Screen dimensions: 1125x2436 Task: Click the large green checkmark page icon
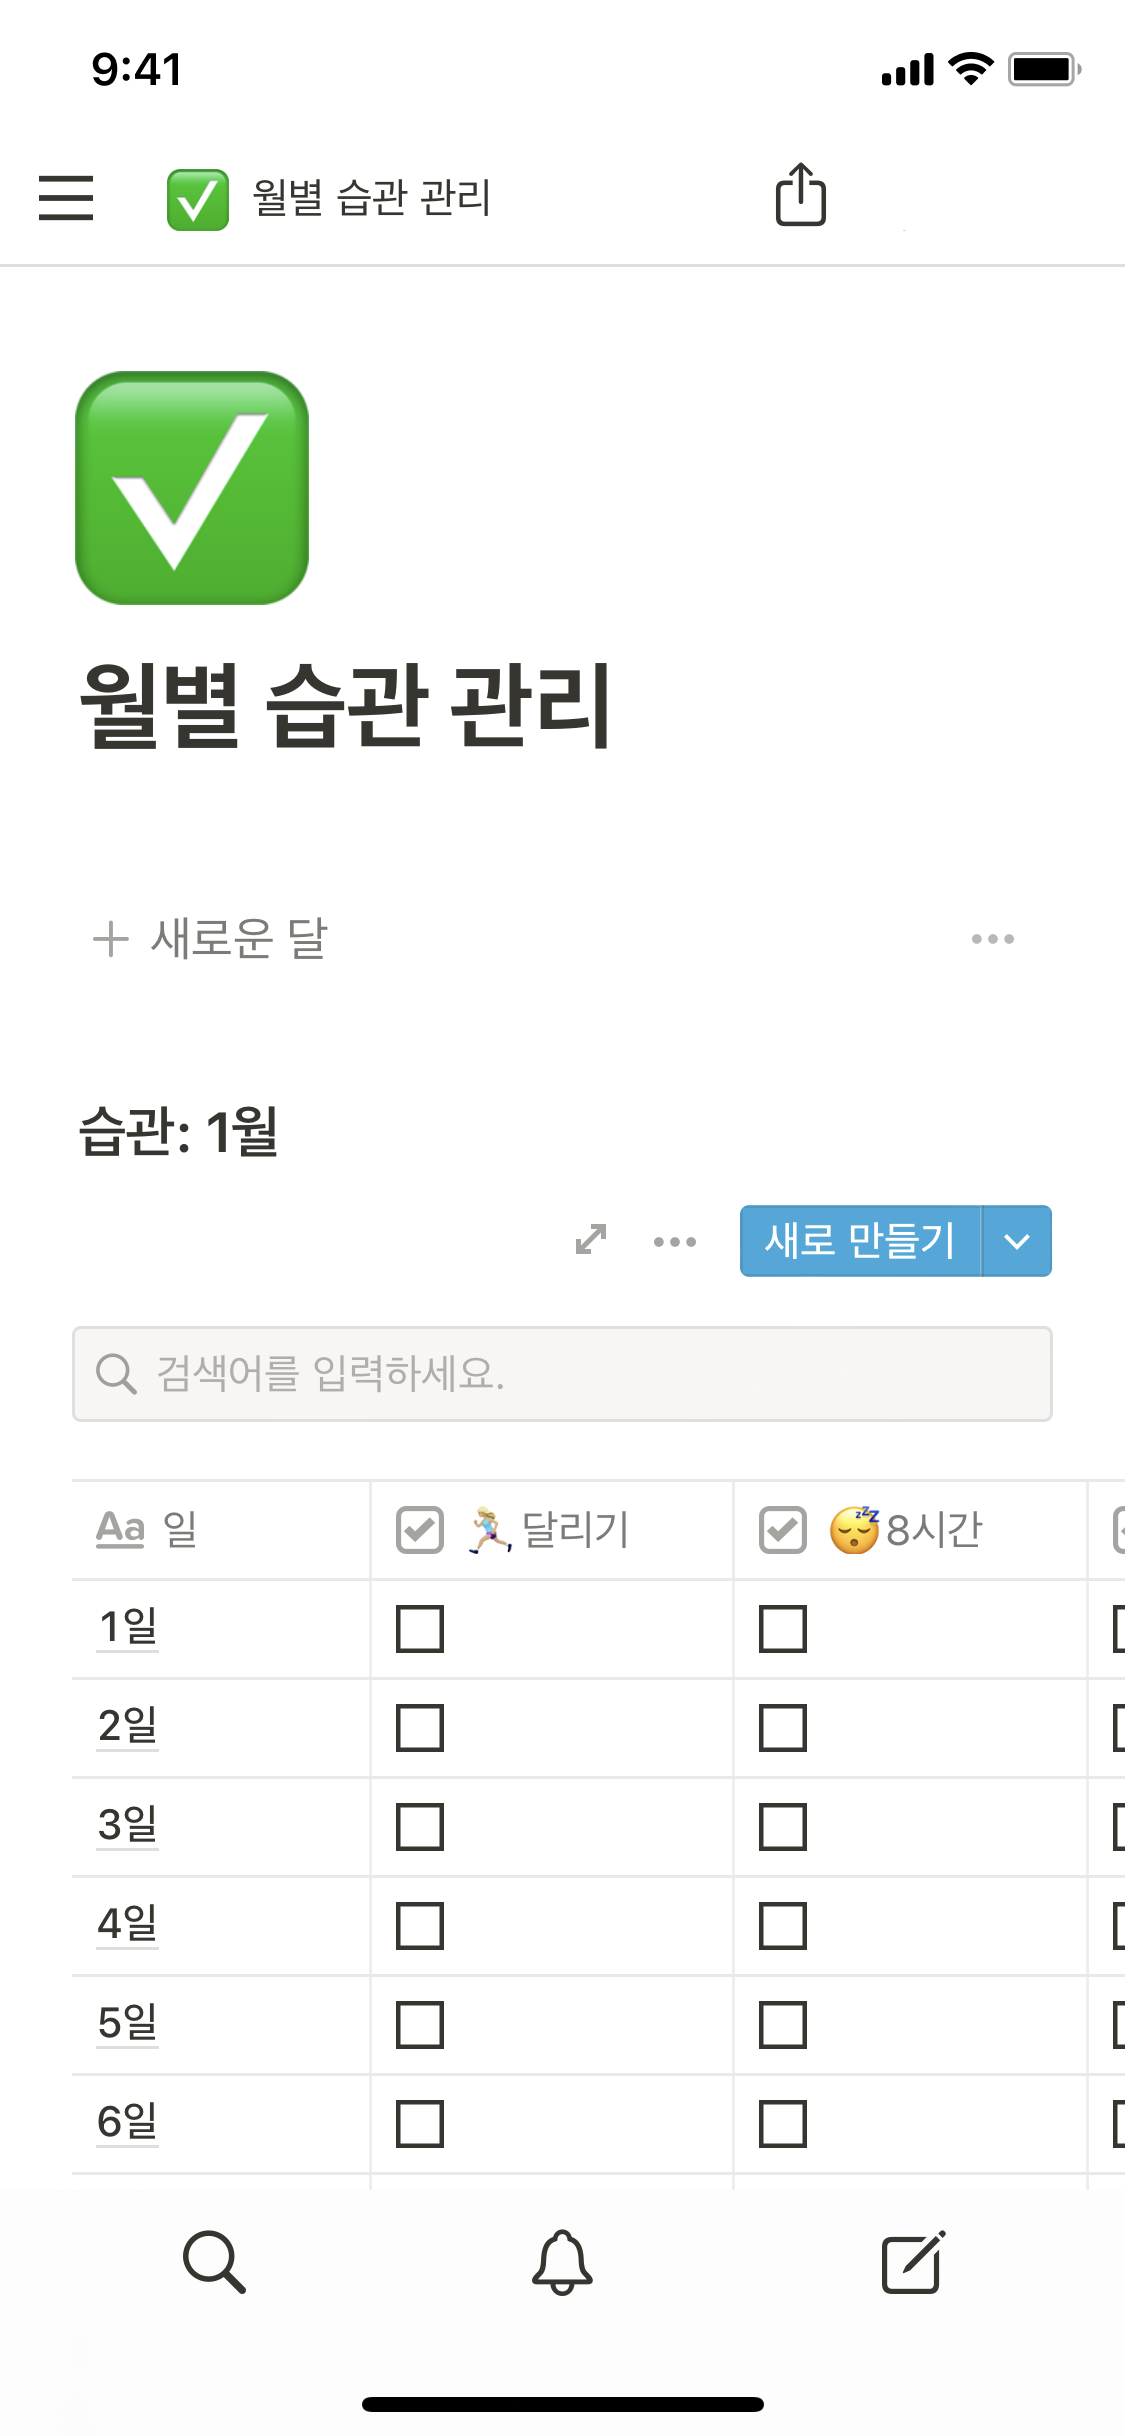[x=192, y=488]
